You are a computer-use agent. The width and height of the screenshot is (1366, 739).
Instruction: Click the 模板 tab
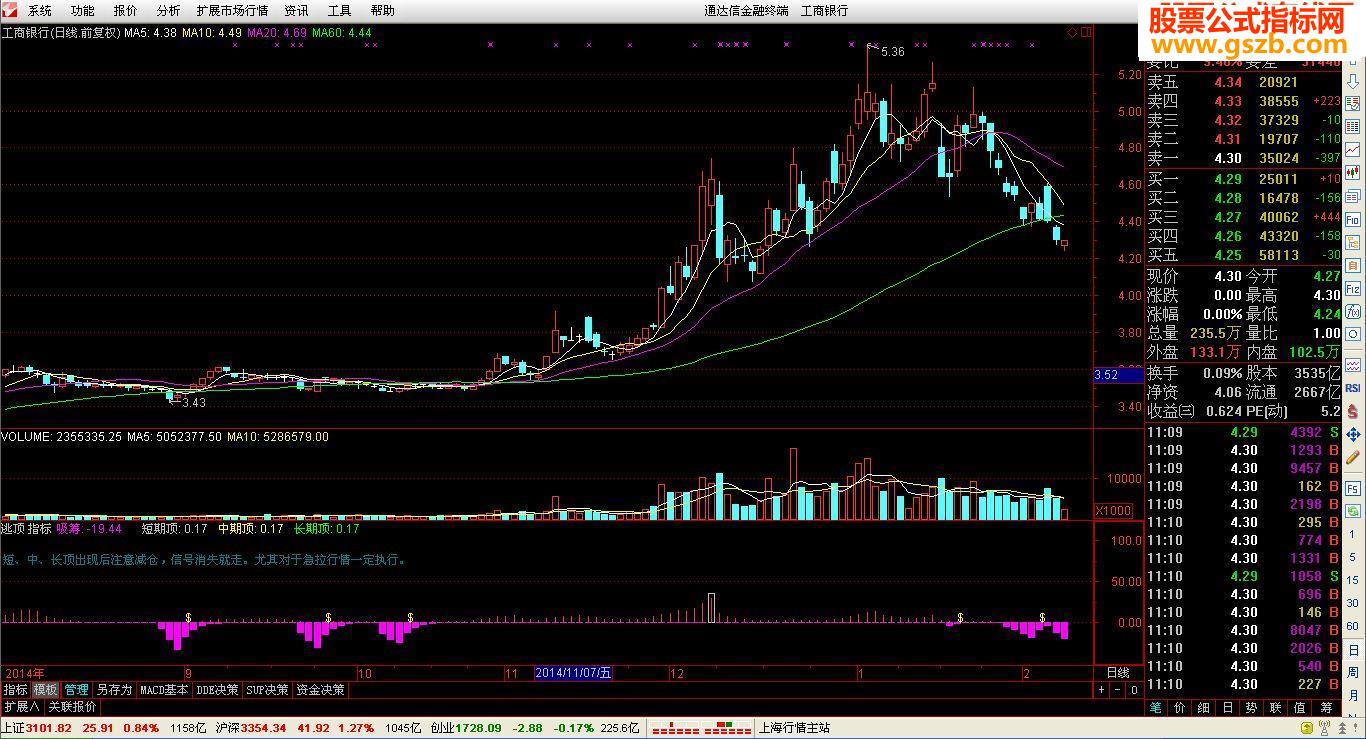coord(45,690)
